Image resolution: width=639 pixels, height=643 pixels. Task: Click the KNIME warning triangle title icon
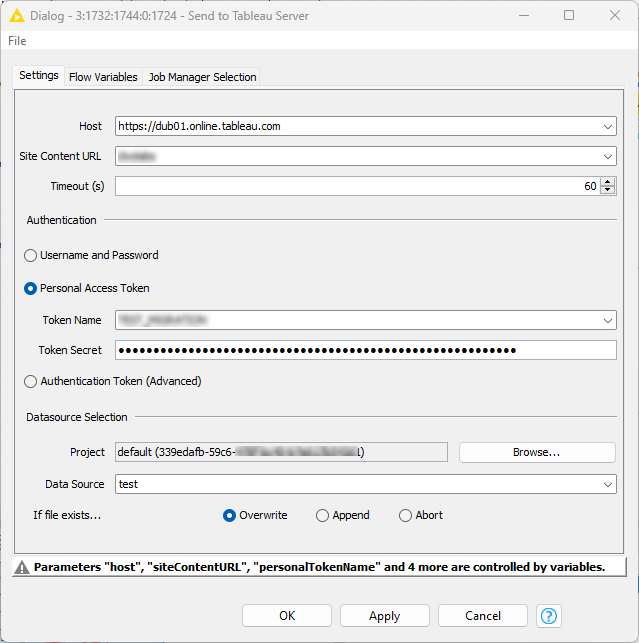pyautogui.click(x=17, y=16)
